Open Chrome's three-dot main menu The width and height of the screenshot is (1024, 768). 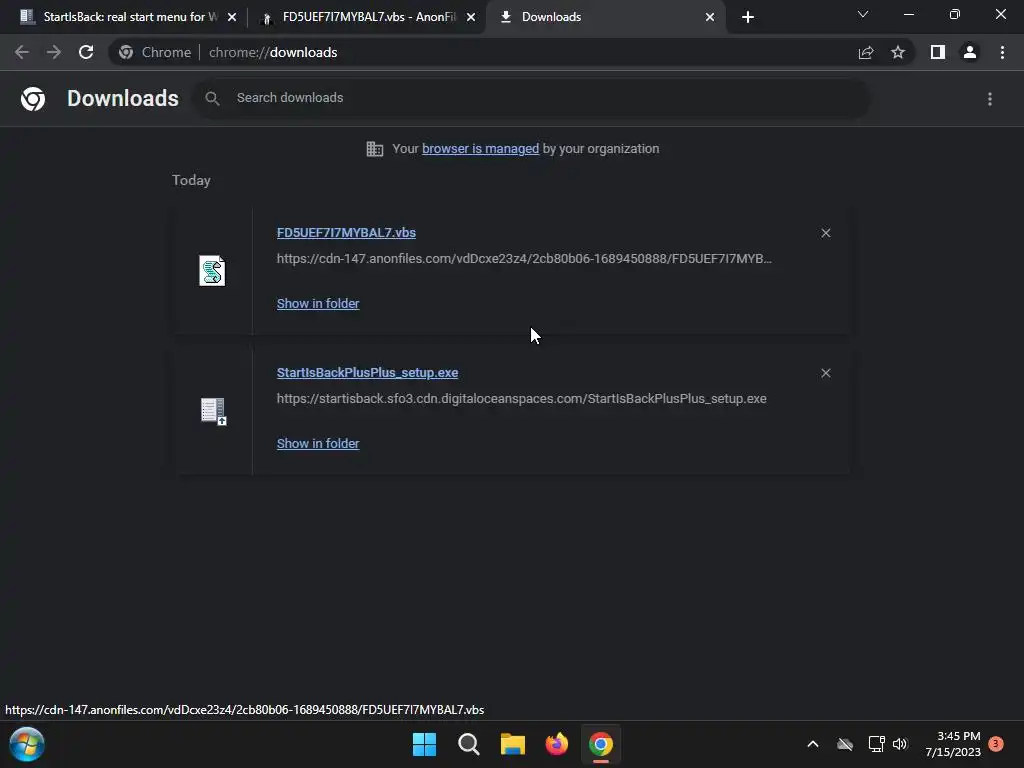(x=1002, y=52)
